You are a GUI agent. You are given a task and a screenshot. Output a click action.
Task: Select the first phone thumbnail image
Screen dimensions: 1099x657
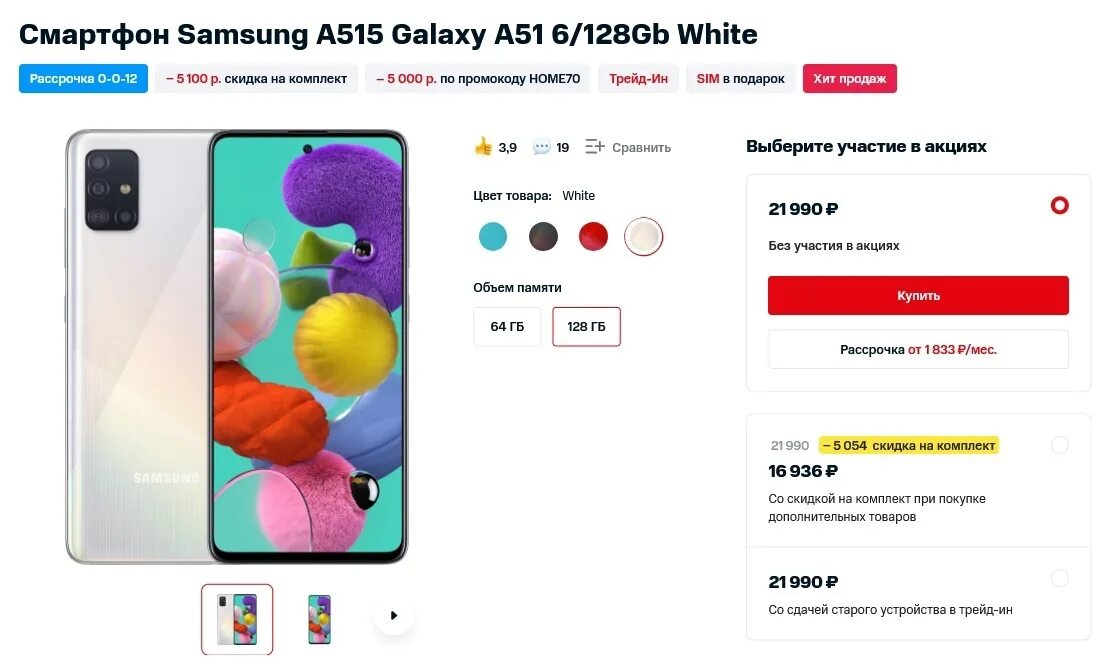point(237,619)
